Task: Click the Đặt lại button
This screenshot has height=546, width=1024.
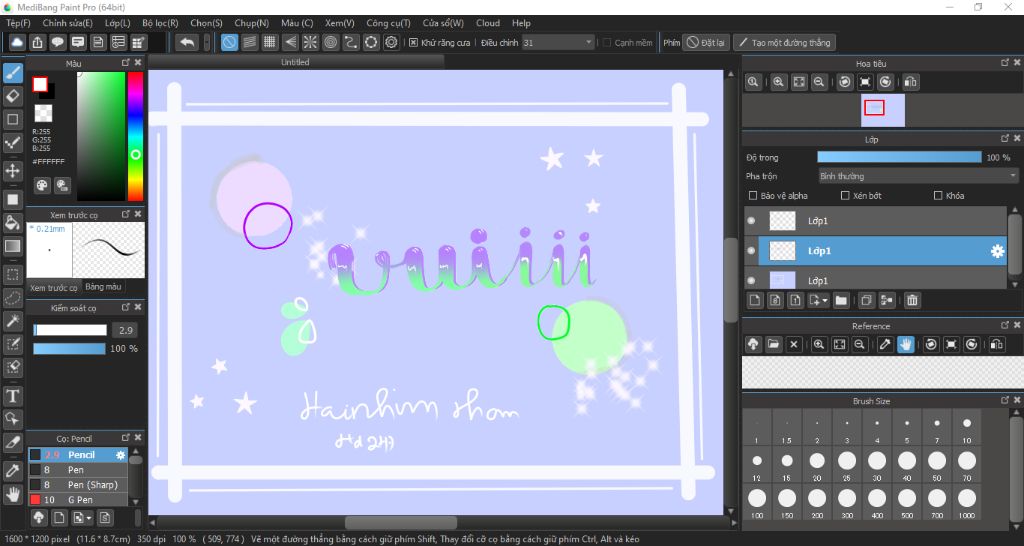Action: point(706,42)
